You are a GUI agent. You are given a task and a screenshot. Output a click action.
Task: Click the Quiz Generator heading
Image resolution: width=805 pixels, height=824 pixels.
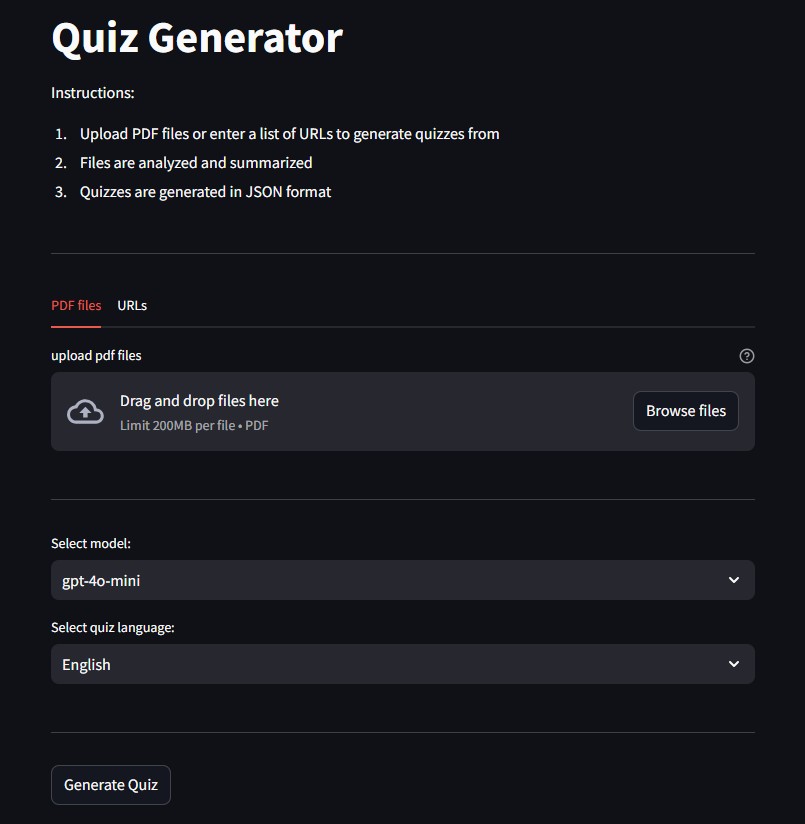[197, 38]
